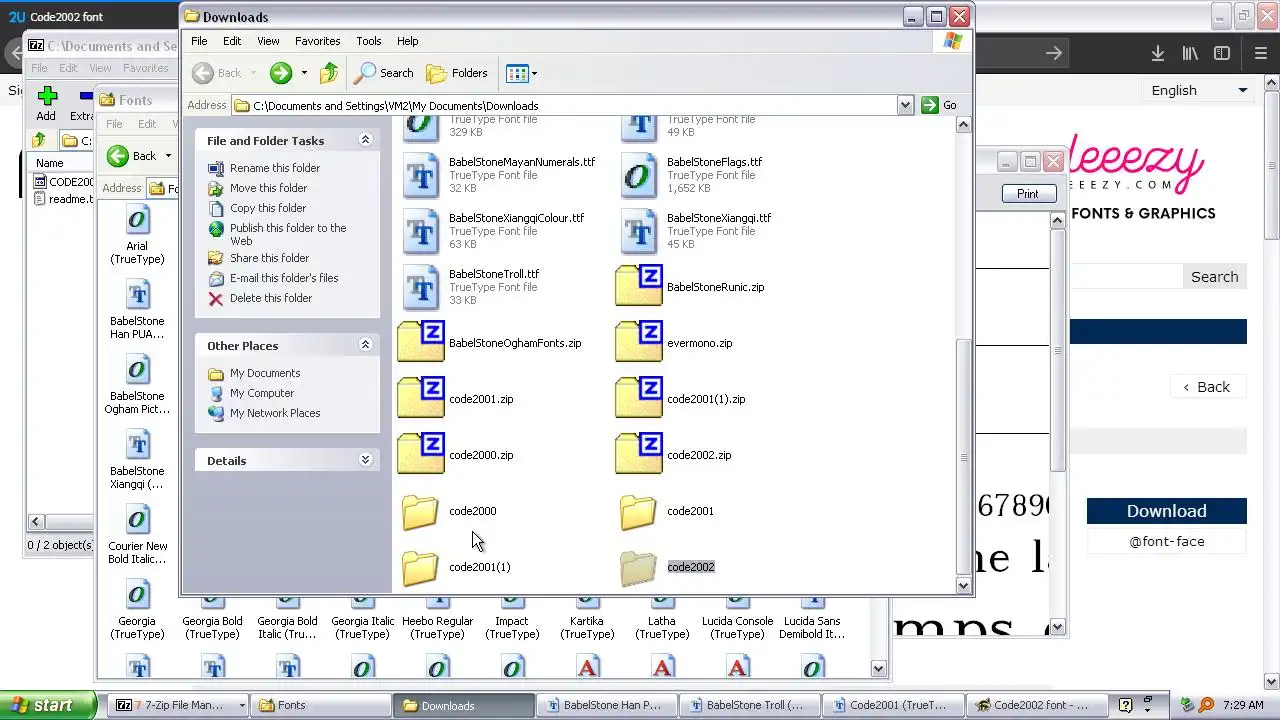Click Back button in the Fonts window
The image size is (1280, 720).
134,155
